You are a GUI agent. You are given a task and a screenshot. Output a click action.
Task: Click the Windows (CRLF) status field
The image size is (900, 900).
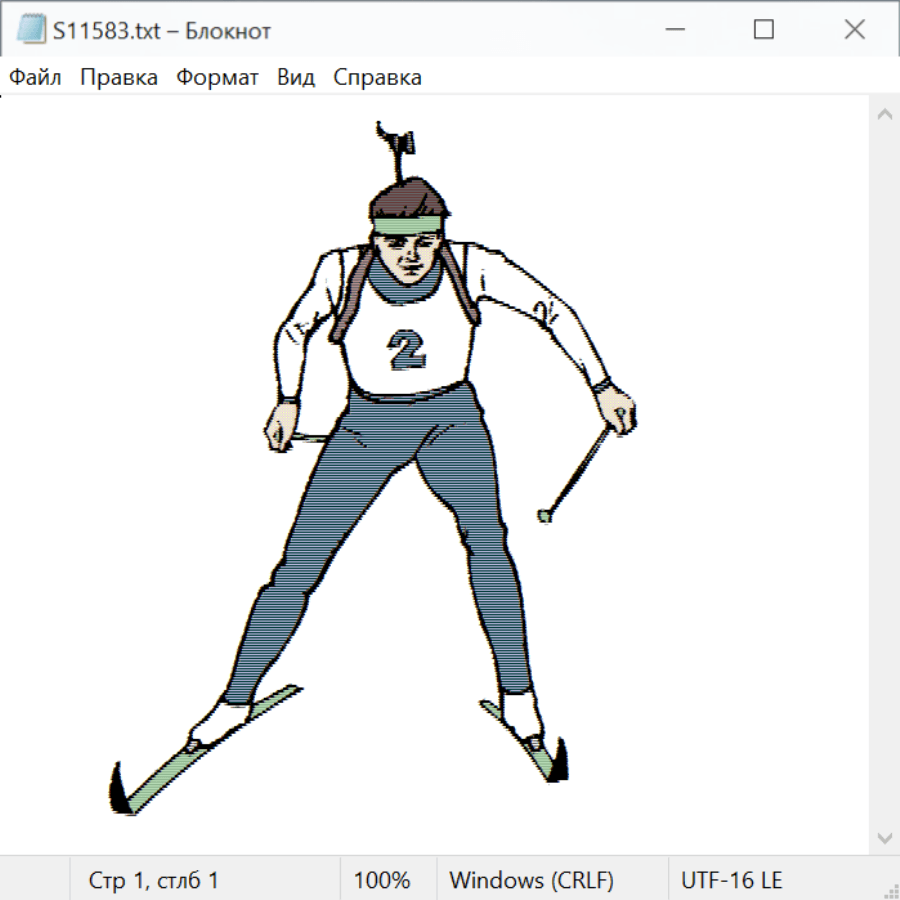[x=531, y=881]
